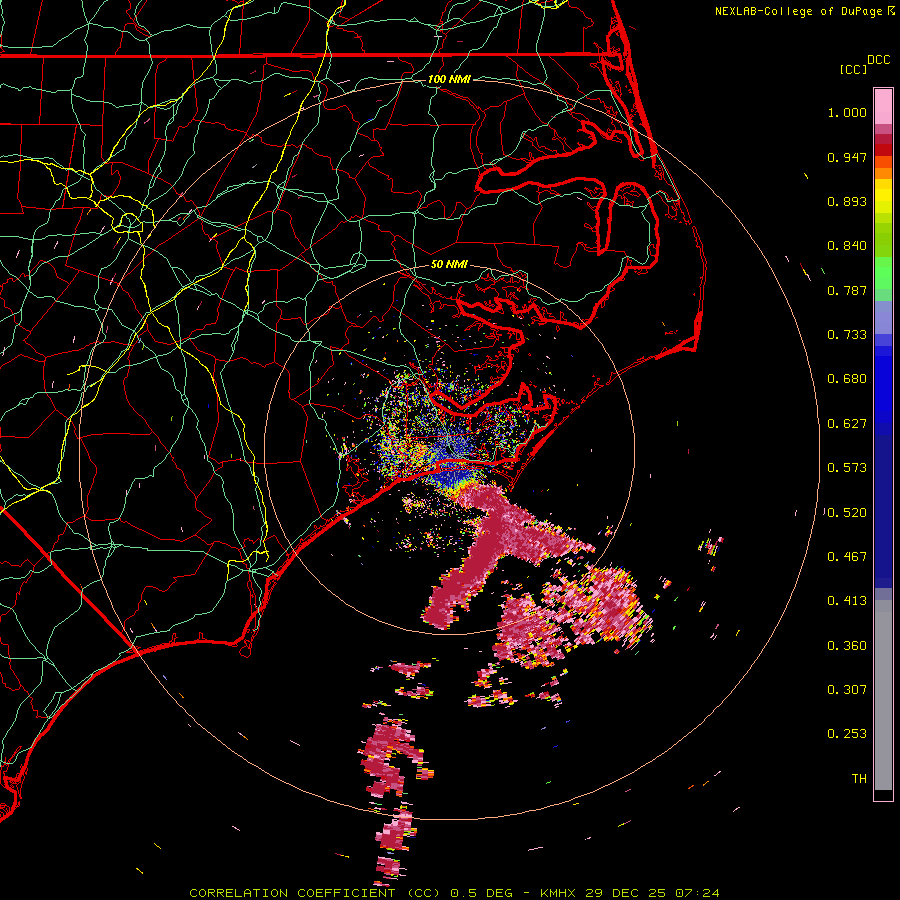The width and height of the screenshot is (900, 900).
Task: Click the KMHX station identifier in the caption
Action: 557,893
